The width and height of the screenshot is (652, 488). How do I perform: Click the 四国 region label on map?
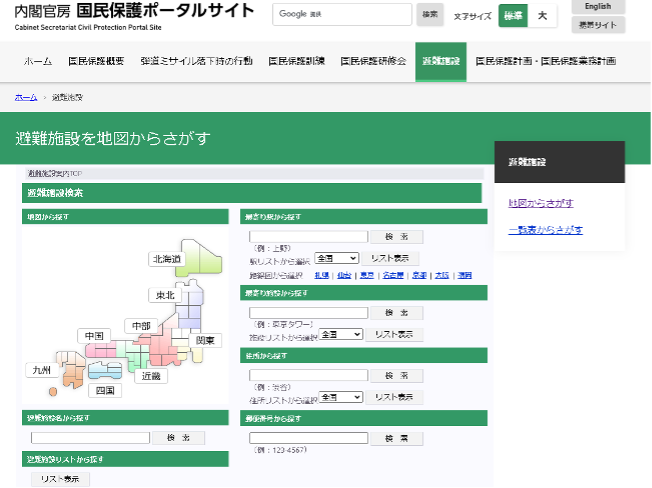[x=105, y=390]
